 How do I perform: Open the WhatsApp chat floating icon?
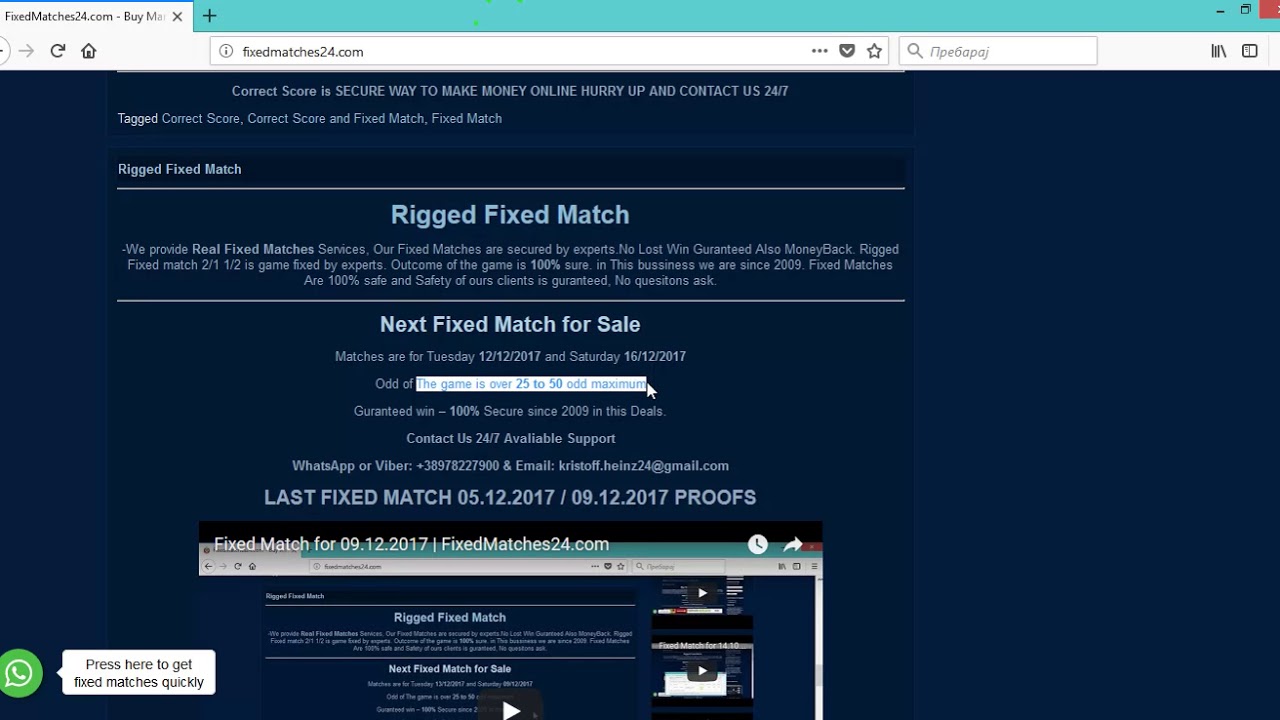point(20,673)
